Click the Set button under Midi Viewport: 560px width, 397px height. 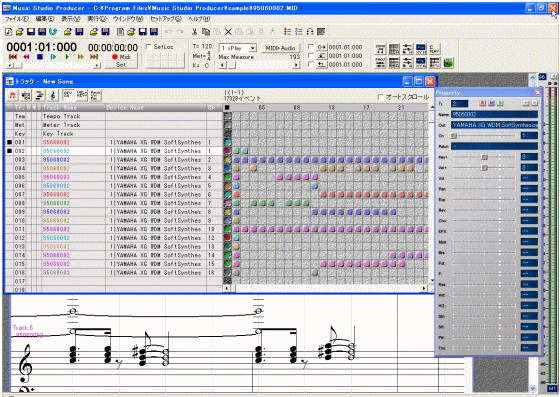point(121,65)
